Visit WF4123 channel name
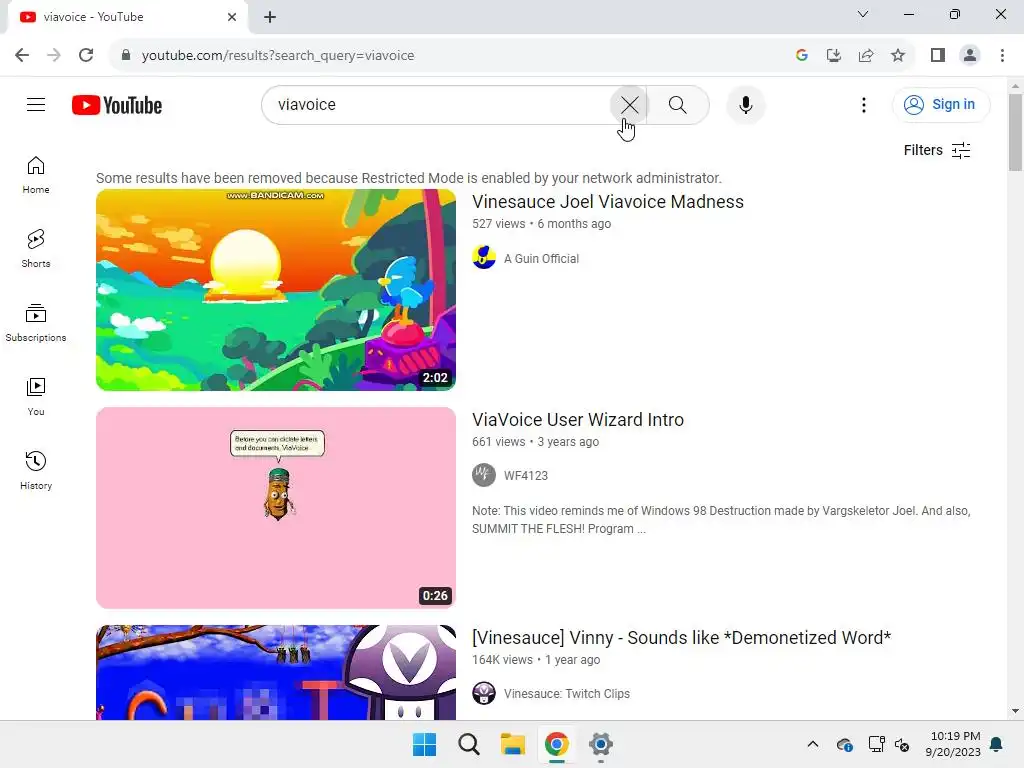 [x=526, y=476]
